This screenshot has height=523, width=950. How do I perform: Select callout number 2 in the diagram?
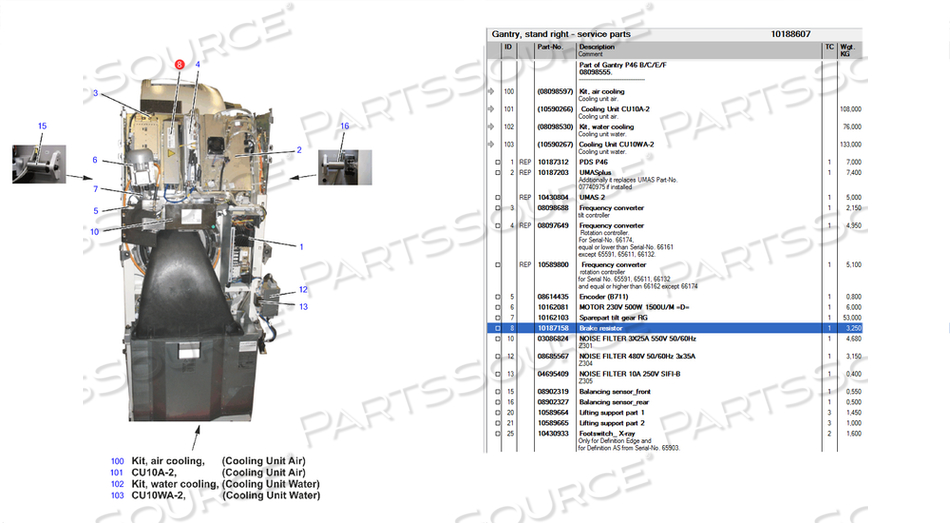coord(299,150)
